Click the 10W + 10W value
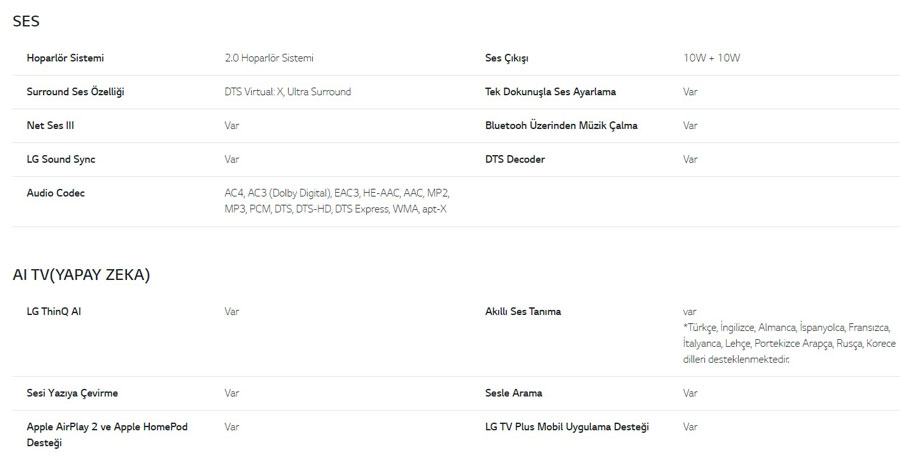Image resolution: width=900 pixels, height=458 pixels. click(x=712, y=58)
